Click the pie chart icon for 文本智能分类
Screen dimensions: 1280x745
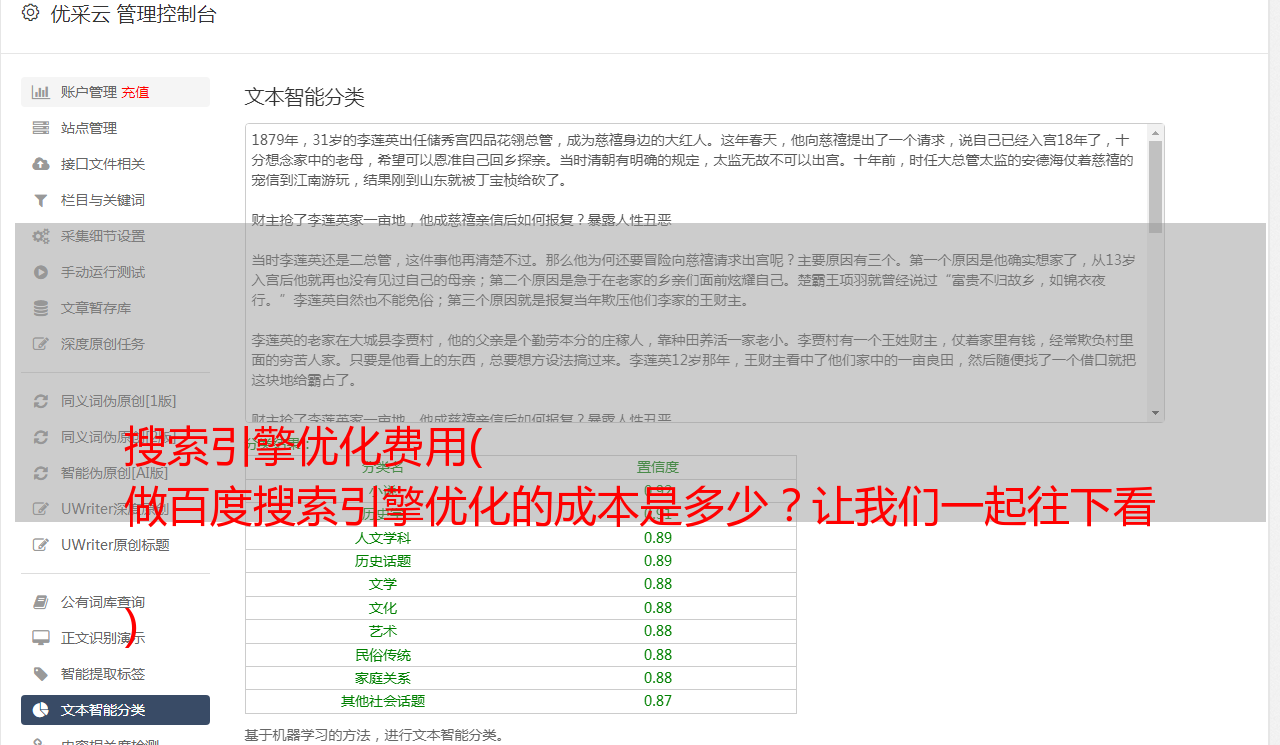(41, 710)
